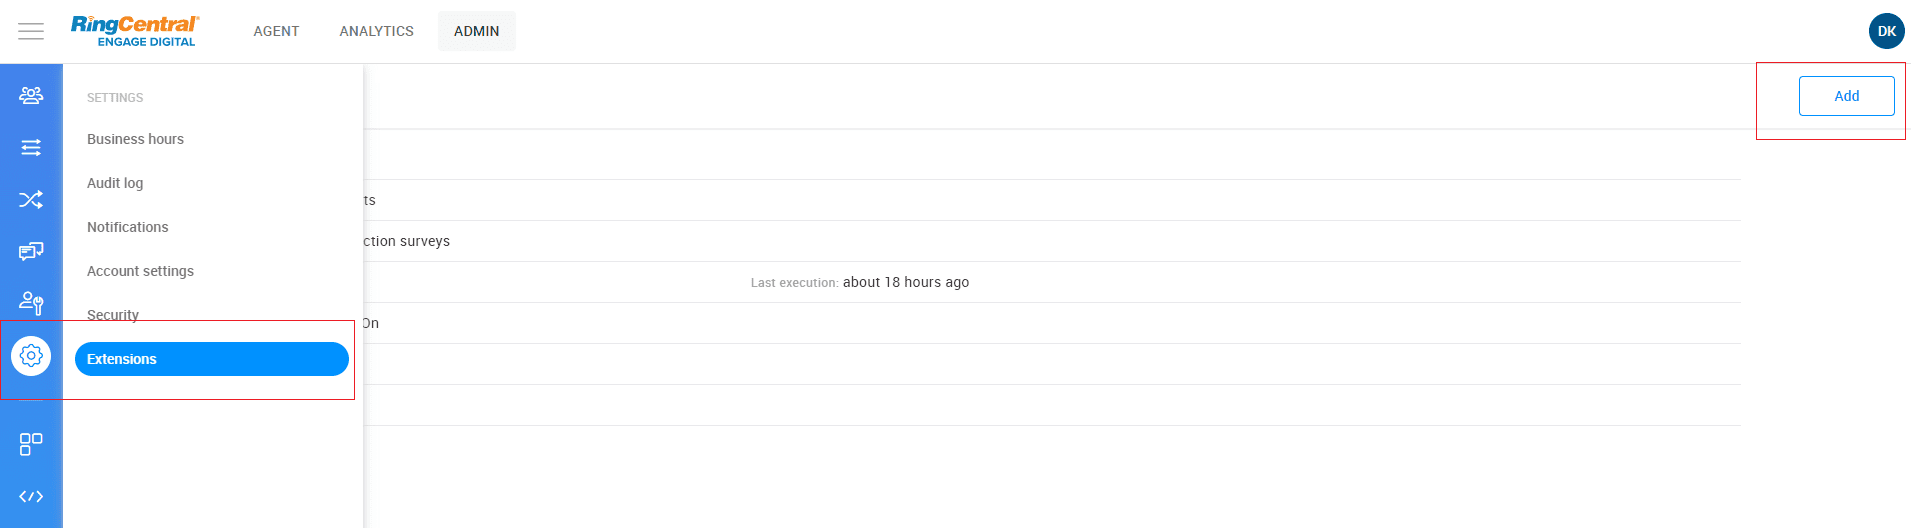The height and width of the screenshot is (528, 1911).
Task: Click the user with wrench sidebar icon
Action: tap(31, 302)
